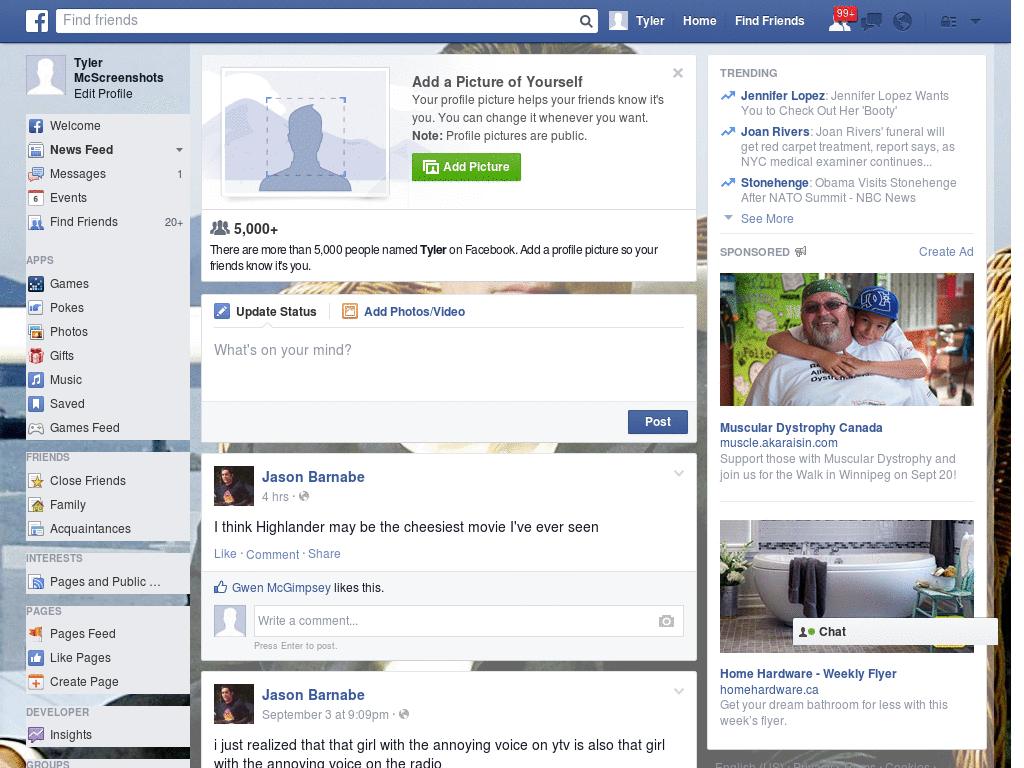Screen dimensions: 1024x768
Task: Click Comment on Highlander post
Action: coord(272,554)
